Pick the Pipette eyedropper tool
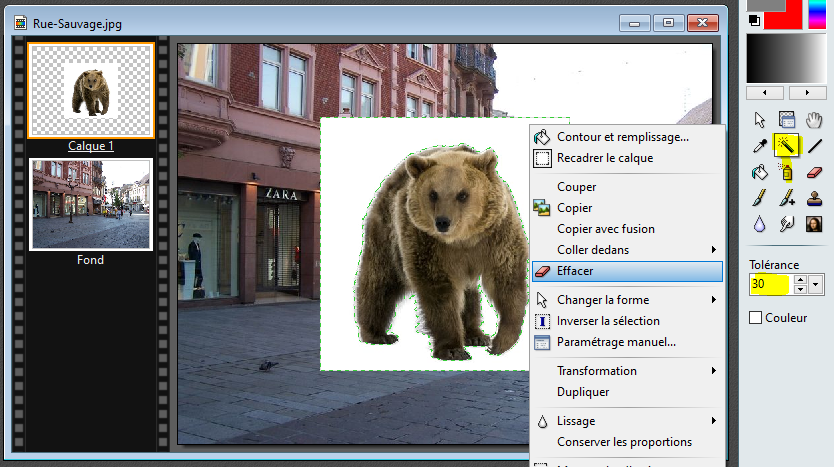The image size is (834, 467). (x=760, y=146)
